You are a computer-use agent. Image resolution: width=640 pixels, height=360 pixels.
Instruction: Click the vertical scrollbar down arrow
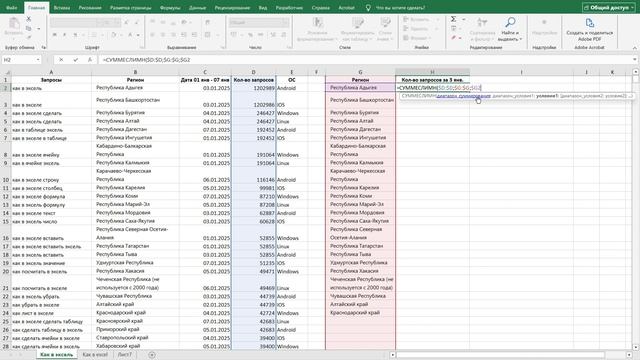coord(636,347)
